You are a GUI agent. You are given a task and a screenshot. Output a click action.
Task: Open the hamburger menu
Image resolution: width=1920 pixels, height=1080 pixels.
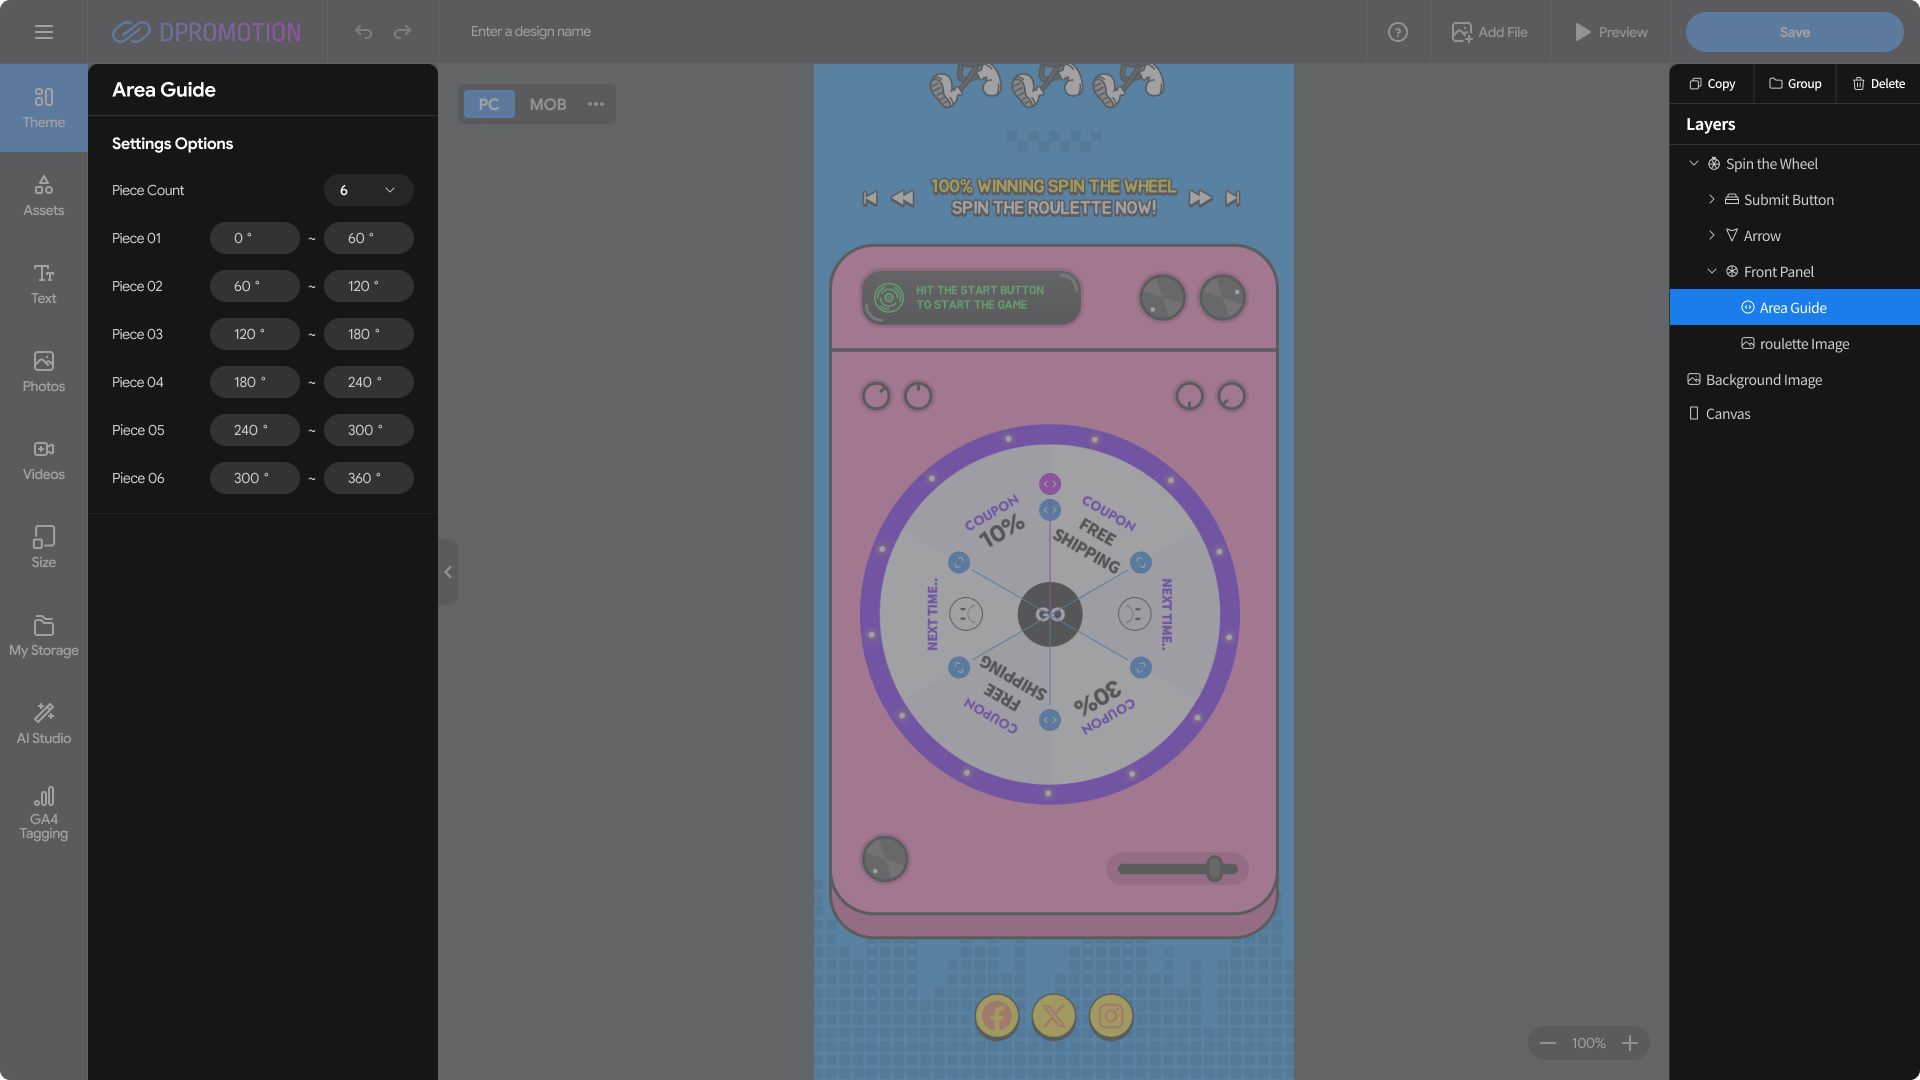pyautogui.click(x=43, y=32)
